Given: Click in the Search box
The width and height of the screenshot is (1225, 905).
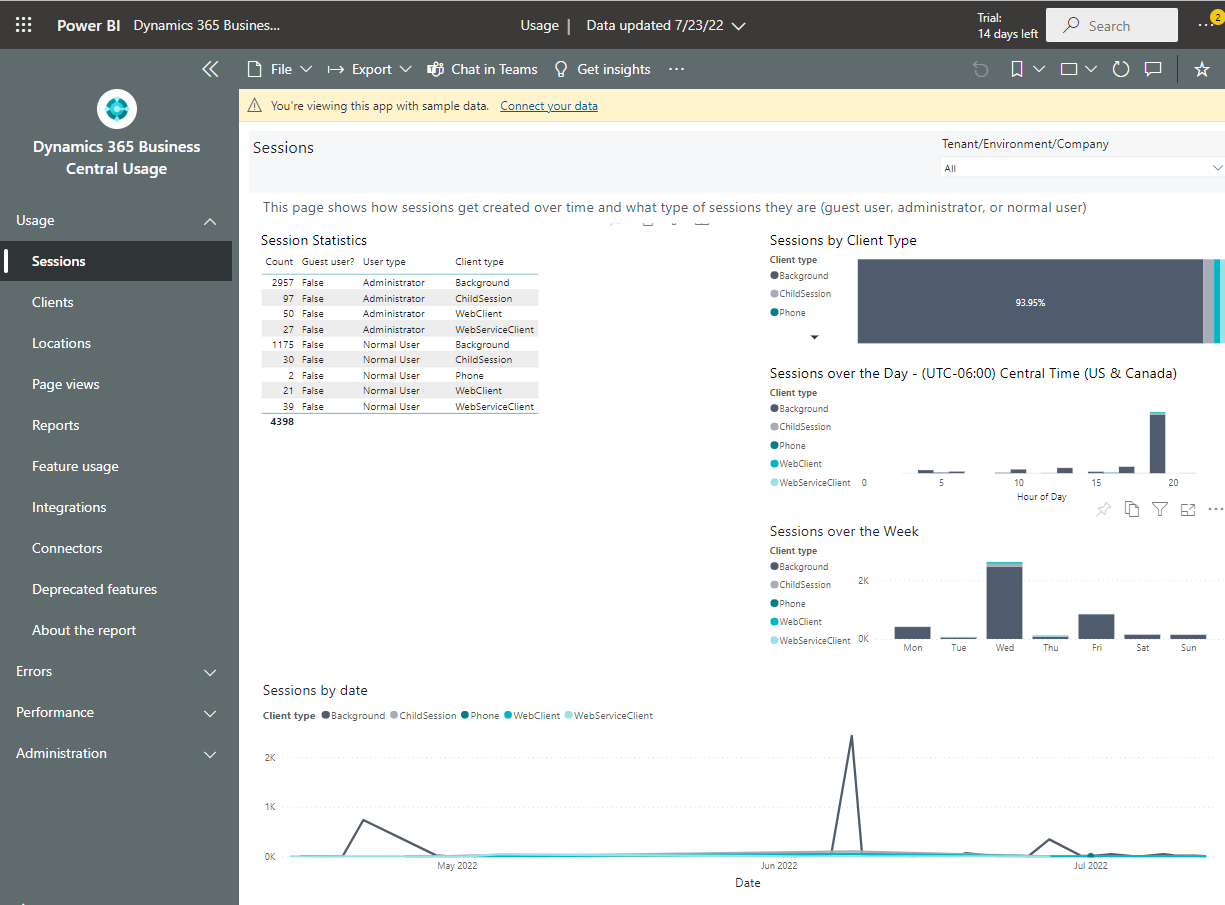Looking at the screenshot, I should (x=1110, y=26).
